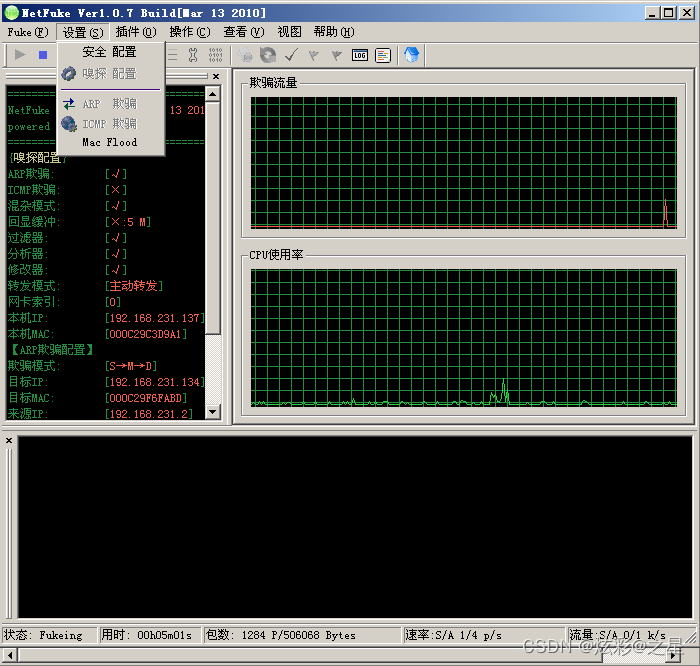Click the start (play) toolbar button
This screenshot has width=700, height=666.
[x=20, y=54]
